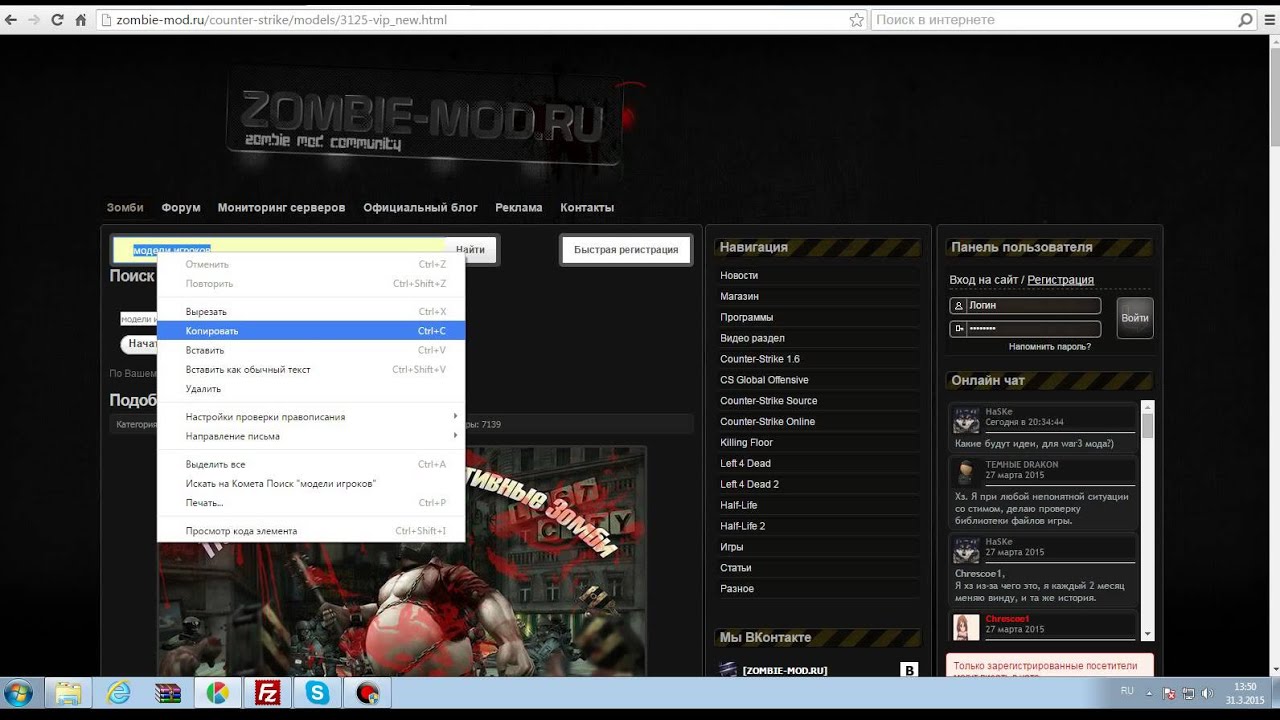
Task: Click the Найти search button
Action: (470, 250)
